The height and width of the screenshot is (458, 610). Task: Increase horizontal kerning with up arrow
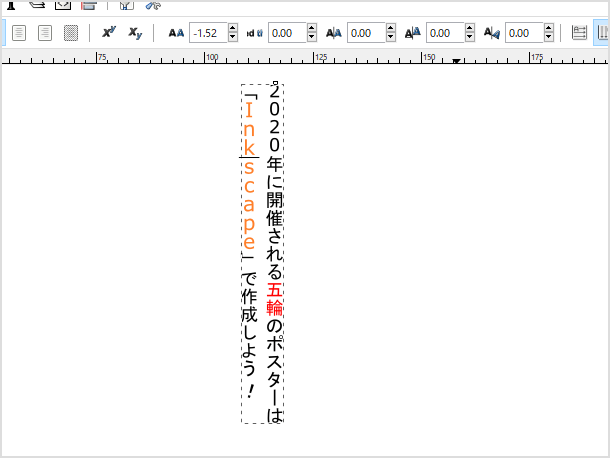tap(391, 28)
